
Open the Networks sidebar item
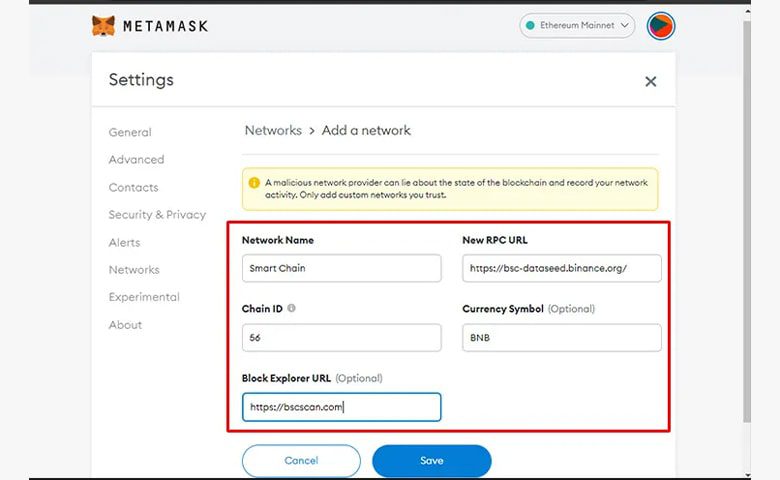(x=134, y=270)
